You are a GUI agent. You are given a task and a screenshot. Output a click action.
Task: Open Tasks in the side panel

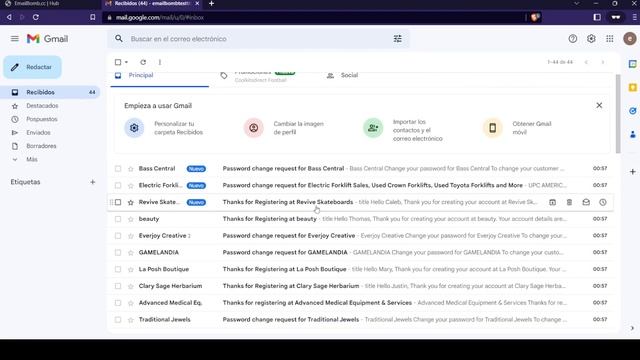pos(633,111)
